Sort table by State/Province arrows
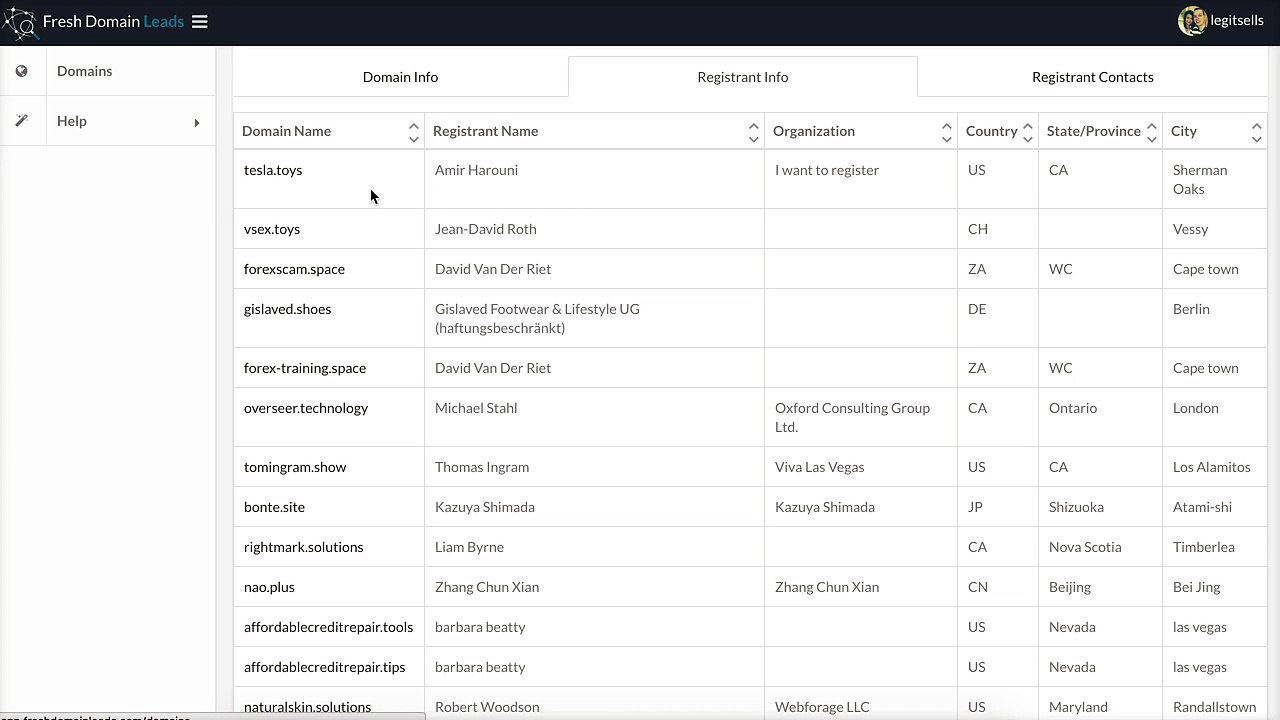Viewport: 1280px width, 720px height. (1151, 132)
